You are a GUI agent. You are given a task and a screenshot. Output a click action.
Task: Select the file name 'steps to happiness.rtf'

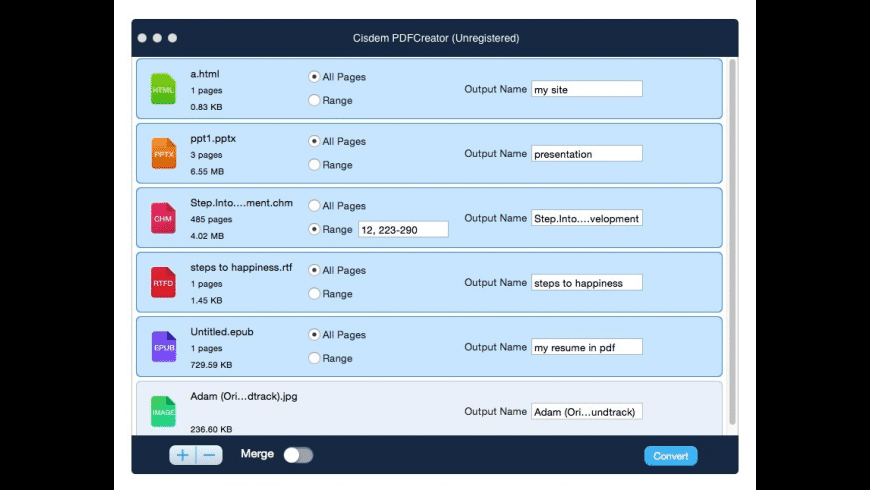[241, 267]
